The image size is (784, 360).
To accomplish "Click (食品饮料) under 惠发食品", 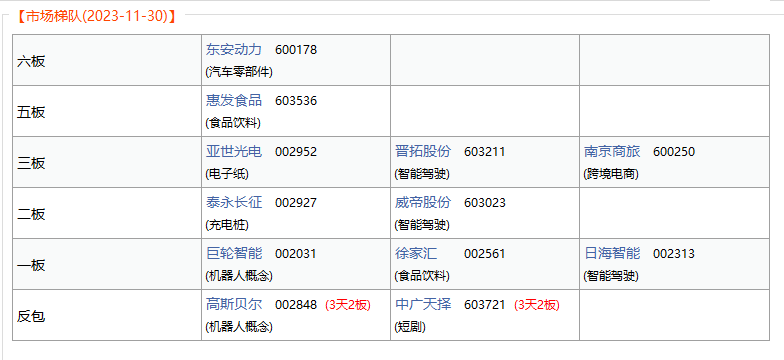I will click(232, 123).
